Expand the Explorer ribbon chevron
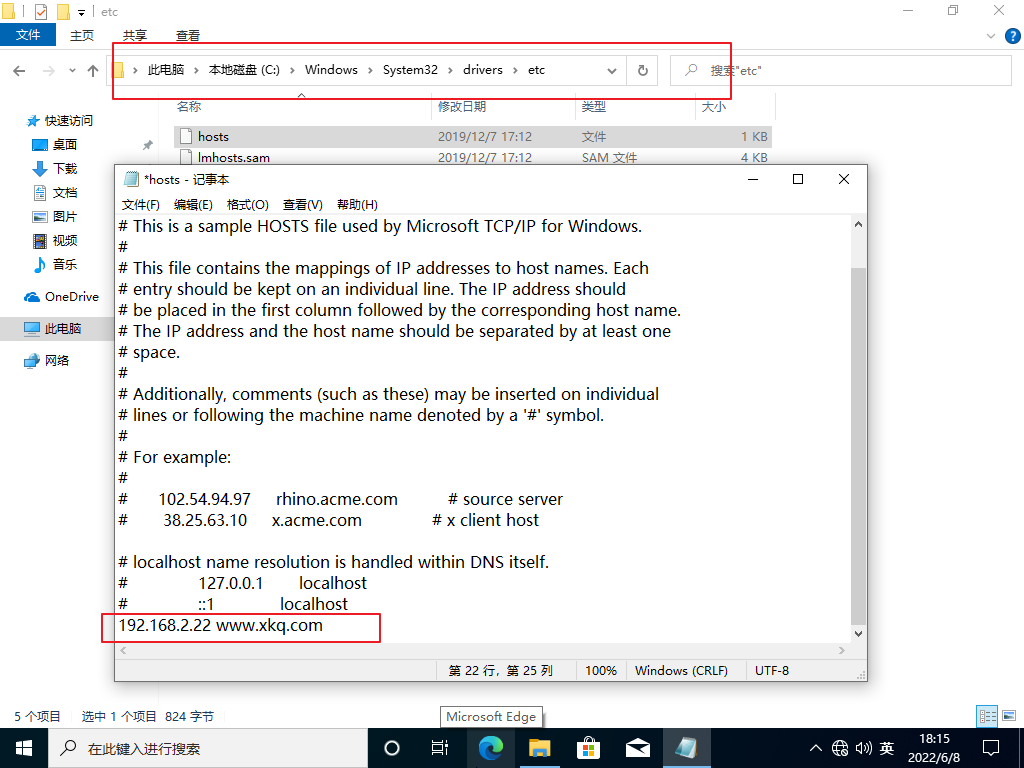 (991, 36)
